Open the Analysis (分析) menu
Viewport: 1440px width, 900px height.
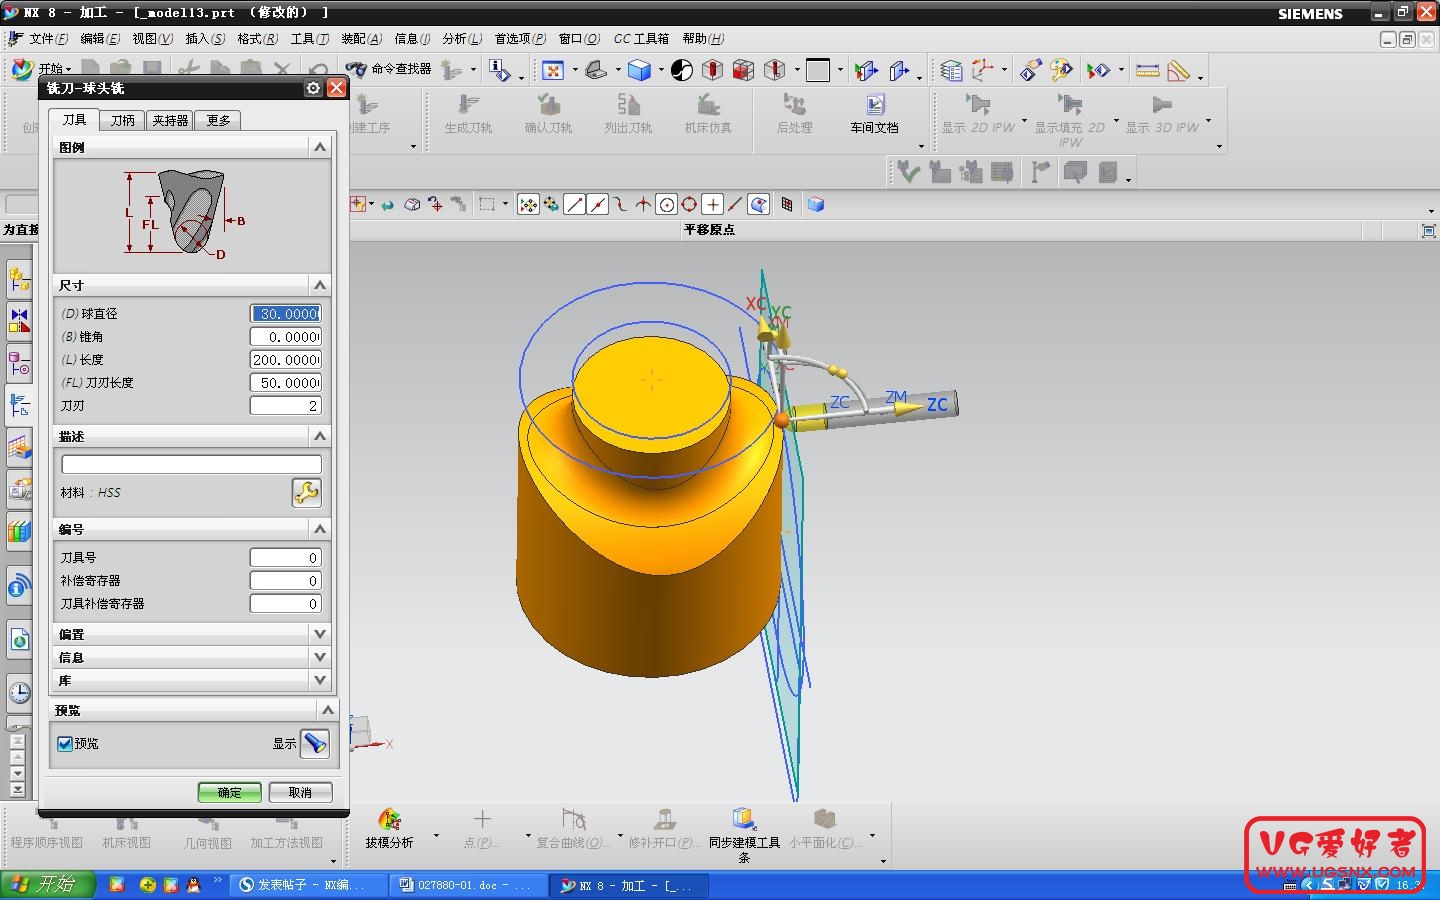click(x=462, y=39)
